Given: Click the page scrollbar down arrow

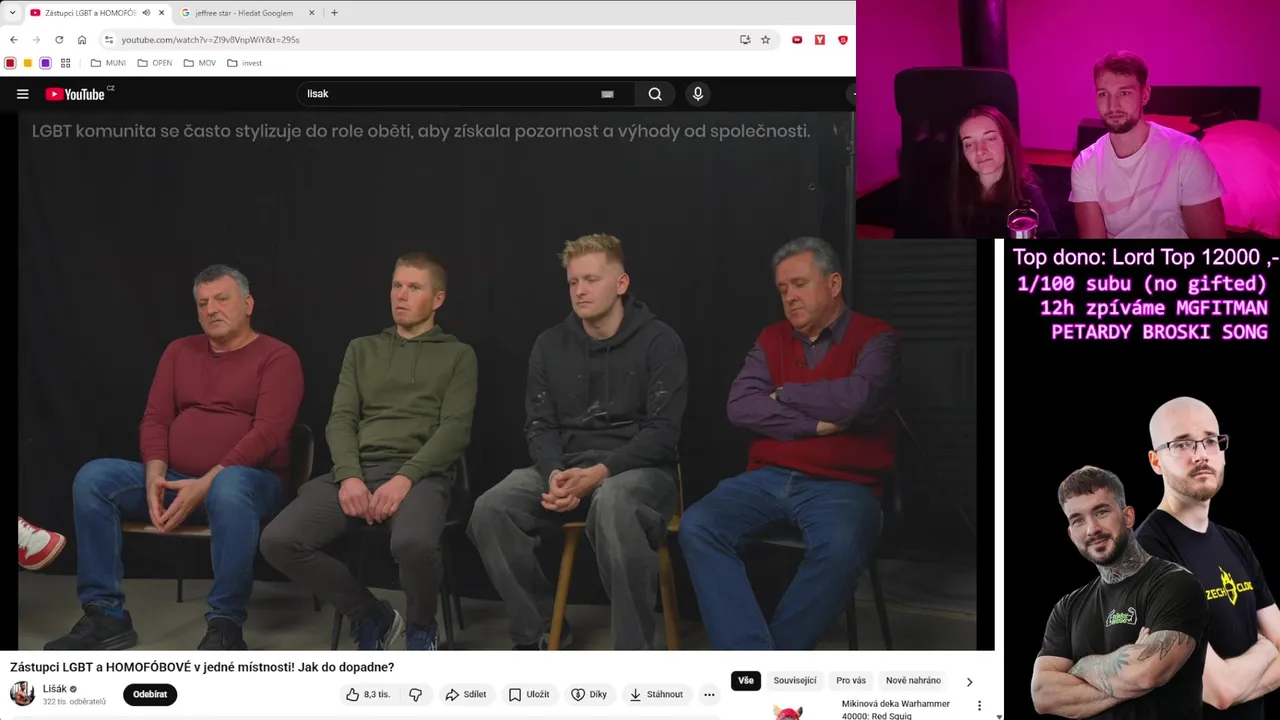Looking at the screenshot, I should click(x=1000, y=716).
